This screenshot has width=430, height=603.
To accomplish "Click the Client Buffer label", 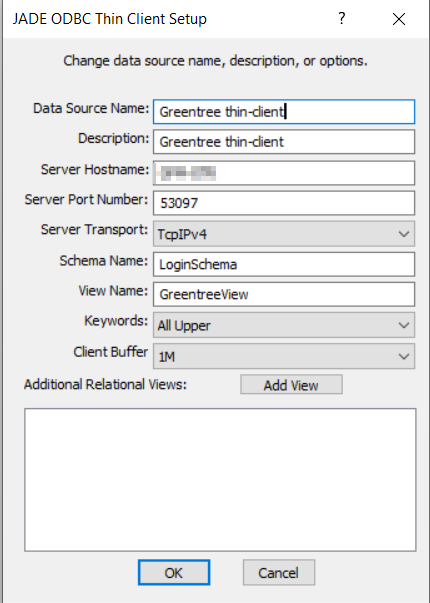I will [x=111, y=352].
